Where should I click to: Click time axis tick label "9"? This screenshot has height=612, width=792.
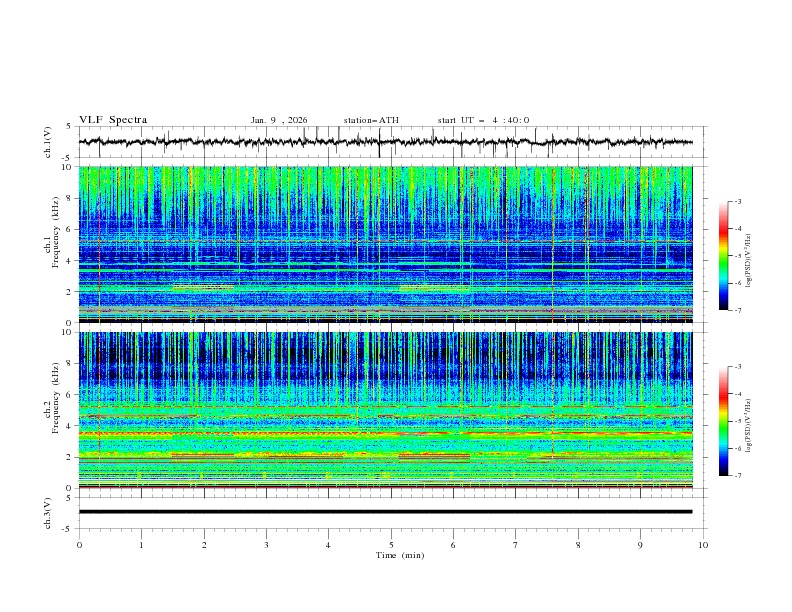point(640,545)
